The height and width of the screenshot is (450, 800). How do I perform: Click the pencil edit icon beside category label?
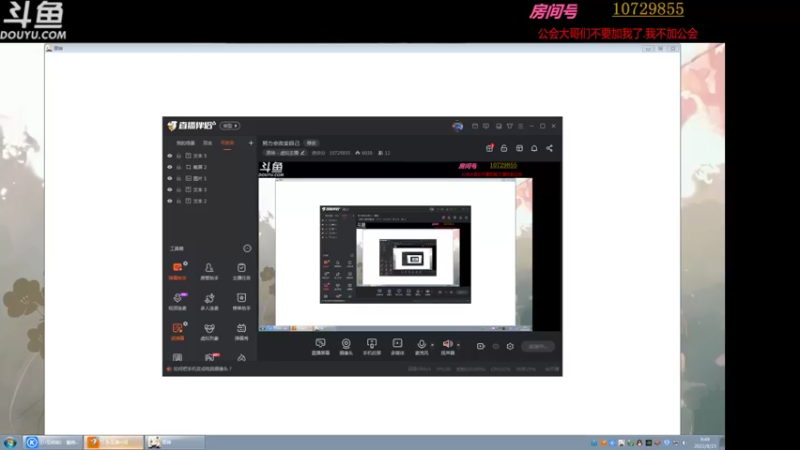click(303, 153)
